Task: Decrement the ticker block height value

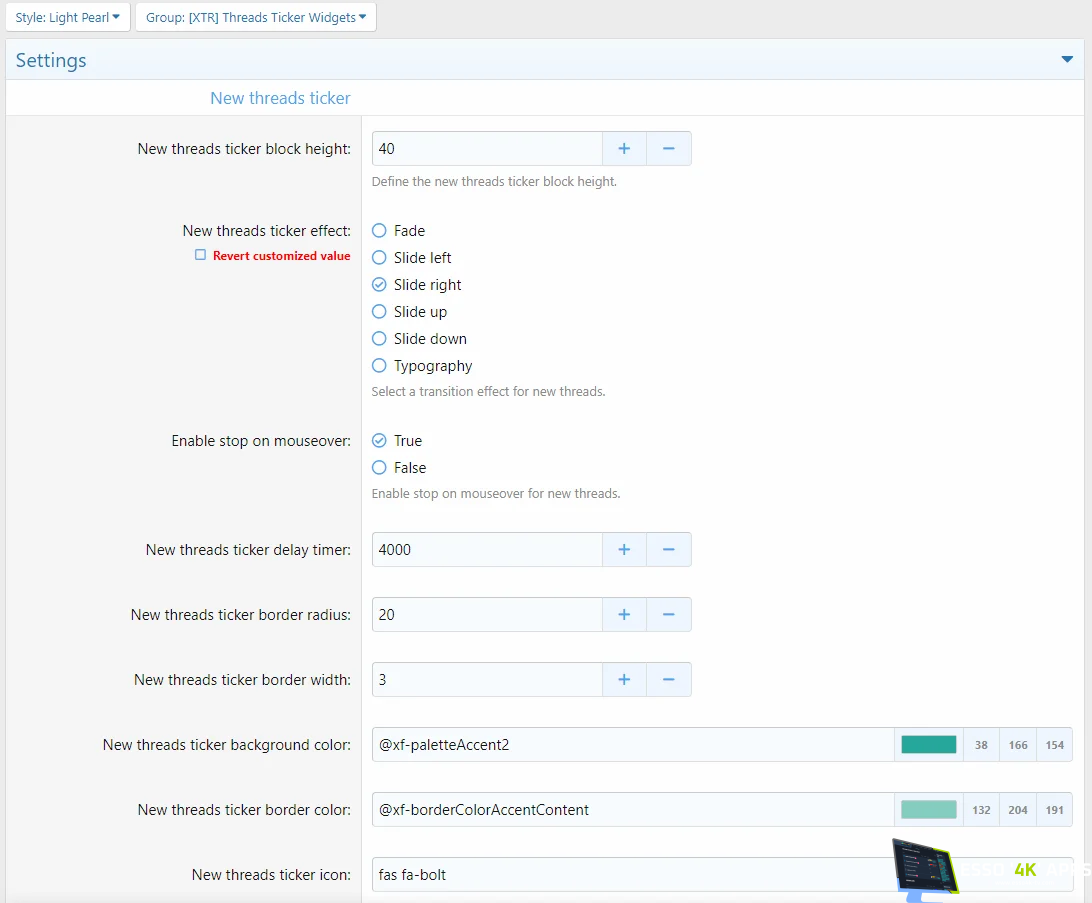Action: coord(668,148)
